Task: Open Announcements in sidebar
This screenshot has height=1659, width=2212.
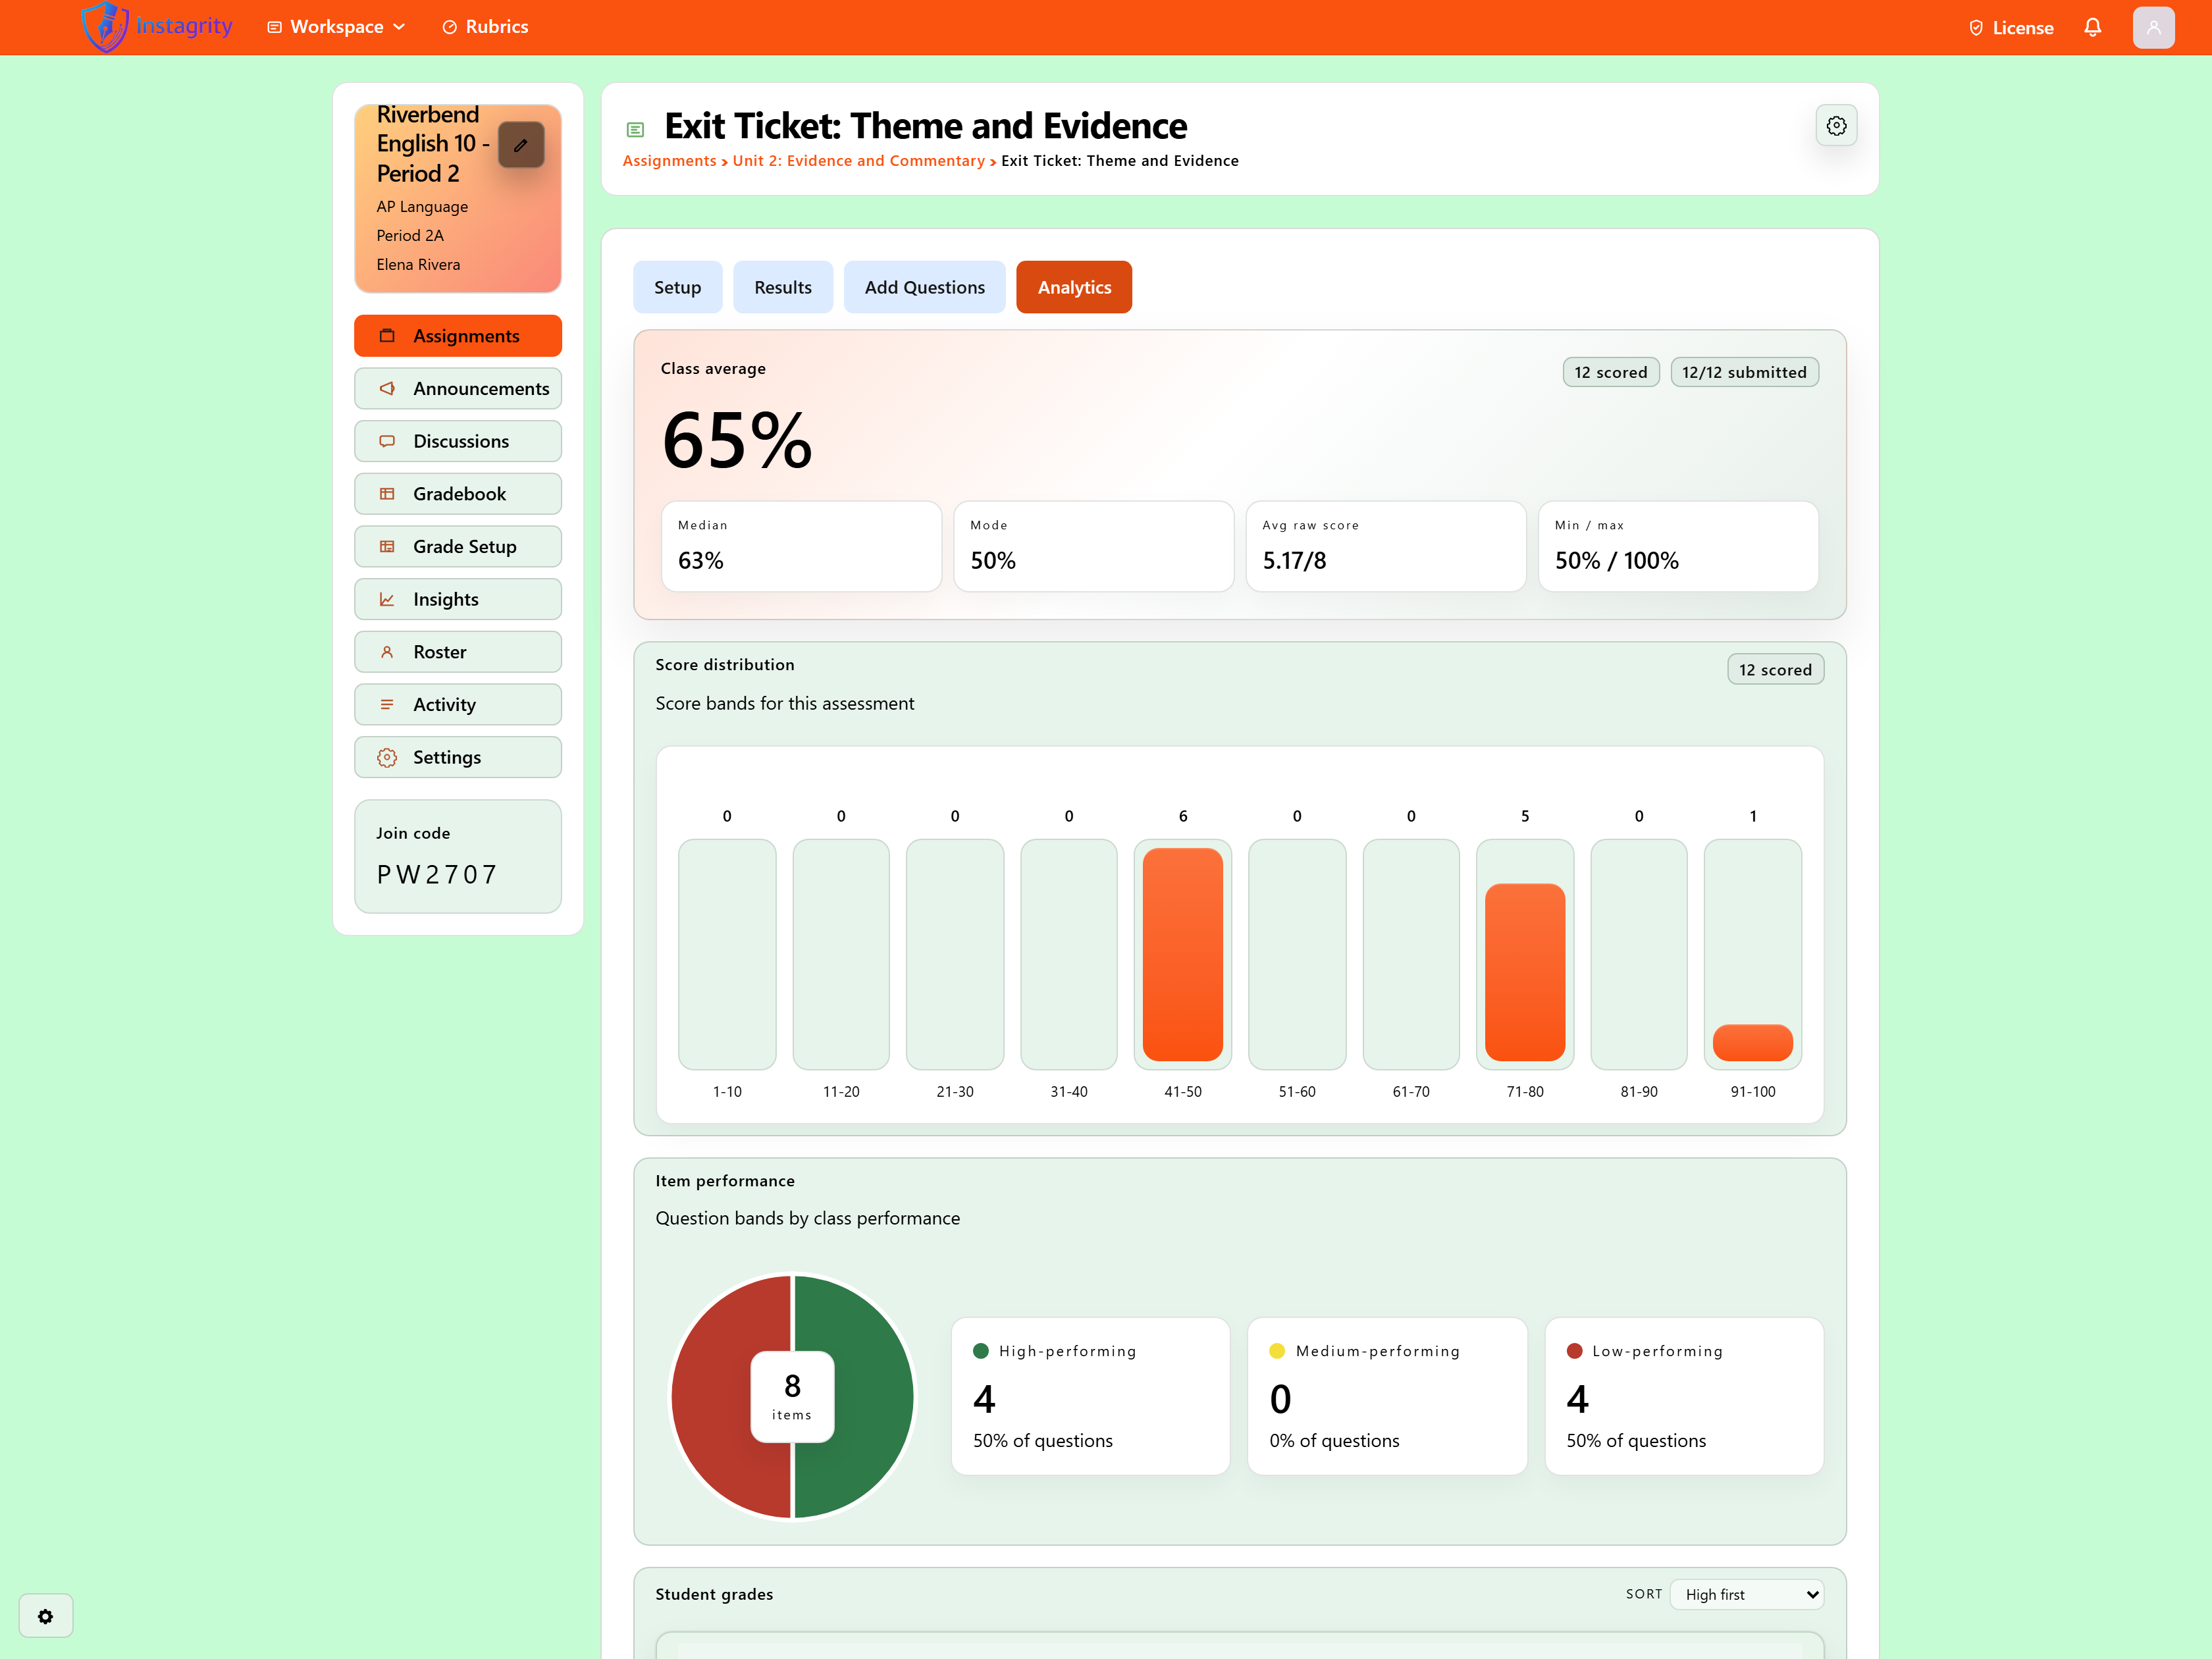Action: tap(458, 388)
